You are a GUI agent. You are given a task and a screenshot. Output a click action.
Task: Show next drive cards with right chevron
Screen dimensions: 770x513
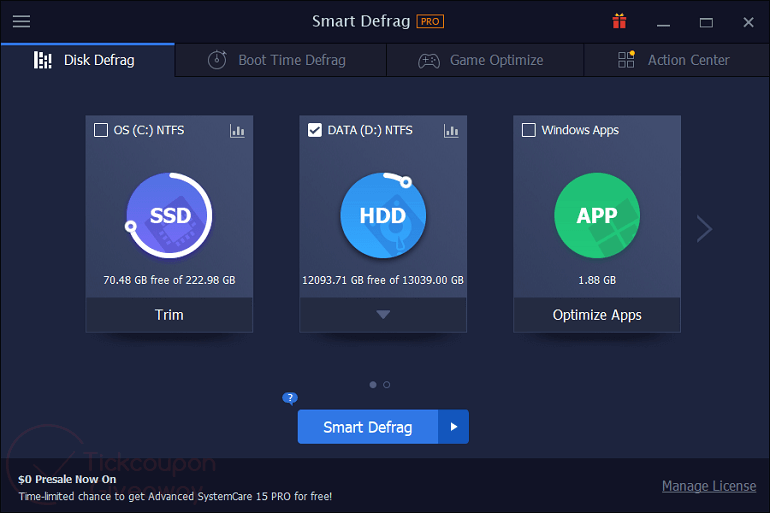704,229
